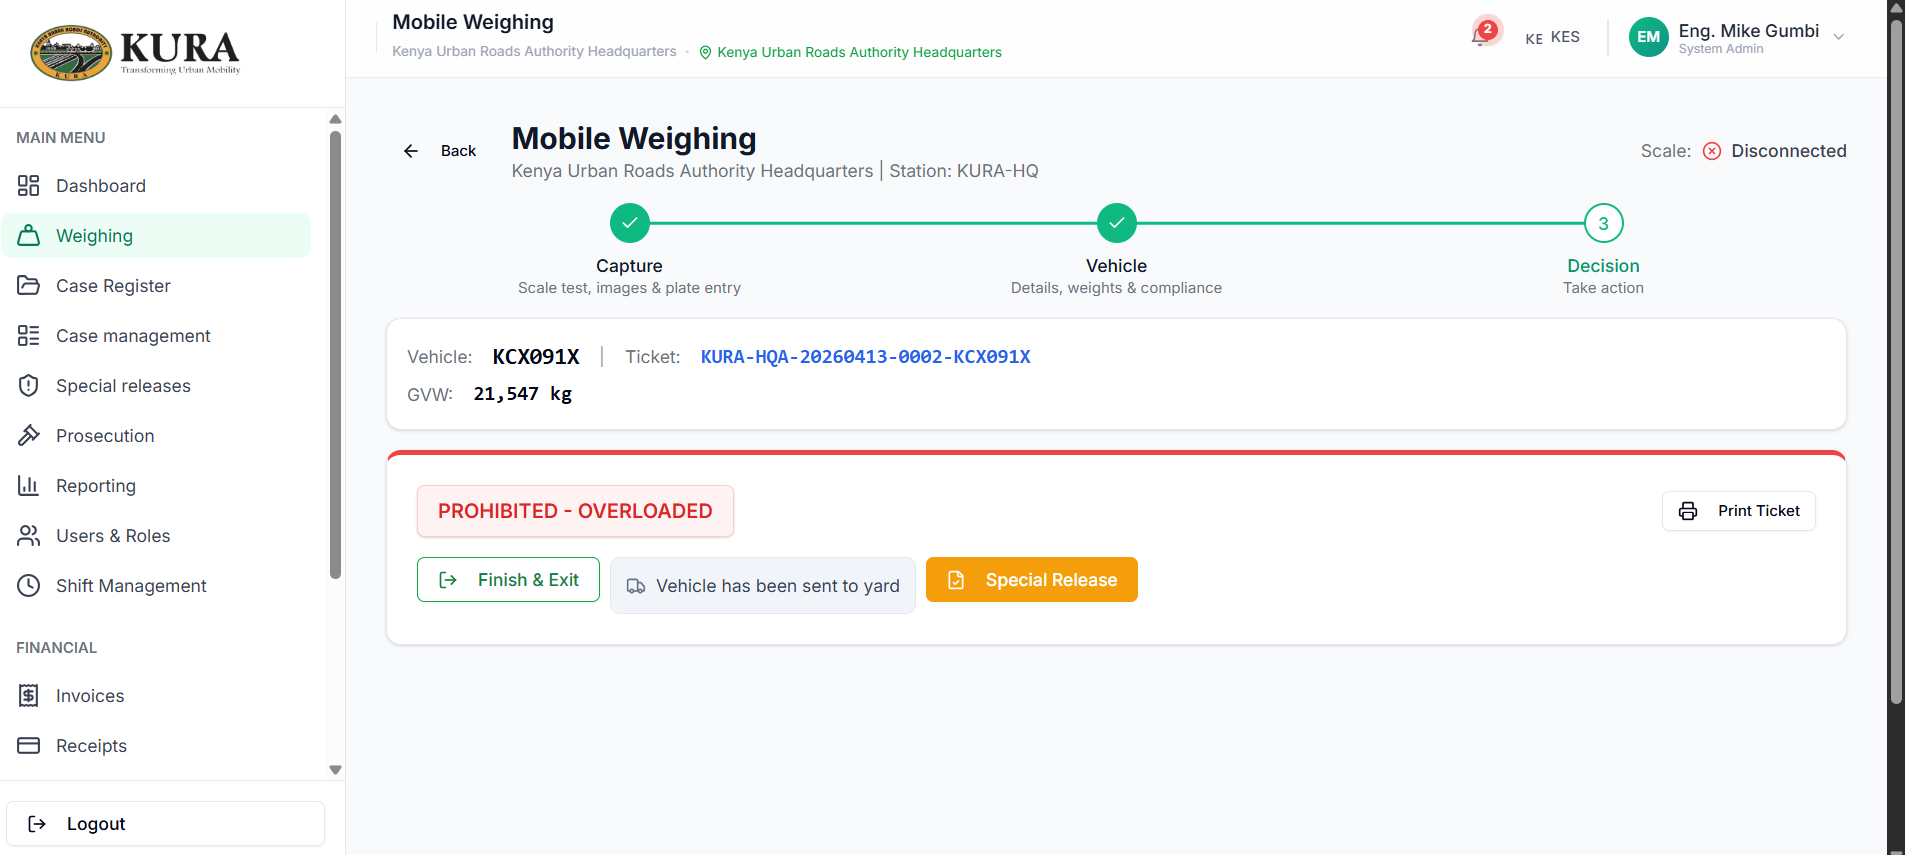
Task: Click the PROHIBITED - OVERLOADED status badge
Action: click(575, 511)
